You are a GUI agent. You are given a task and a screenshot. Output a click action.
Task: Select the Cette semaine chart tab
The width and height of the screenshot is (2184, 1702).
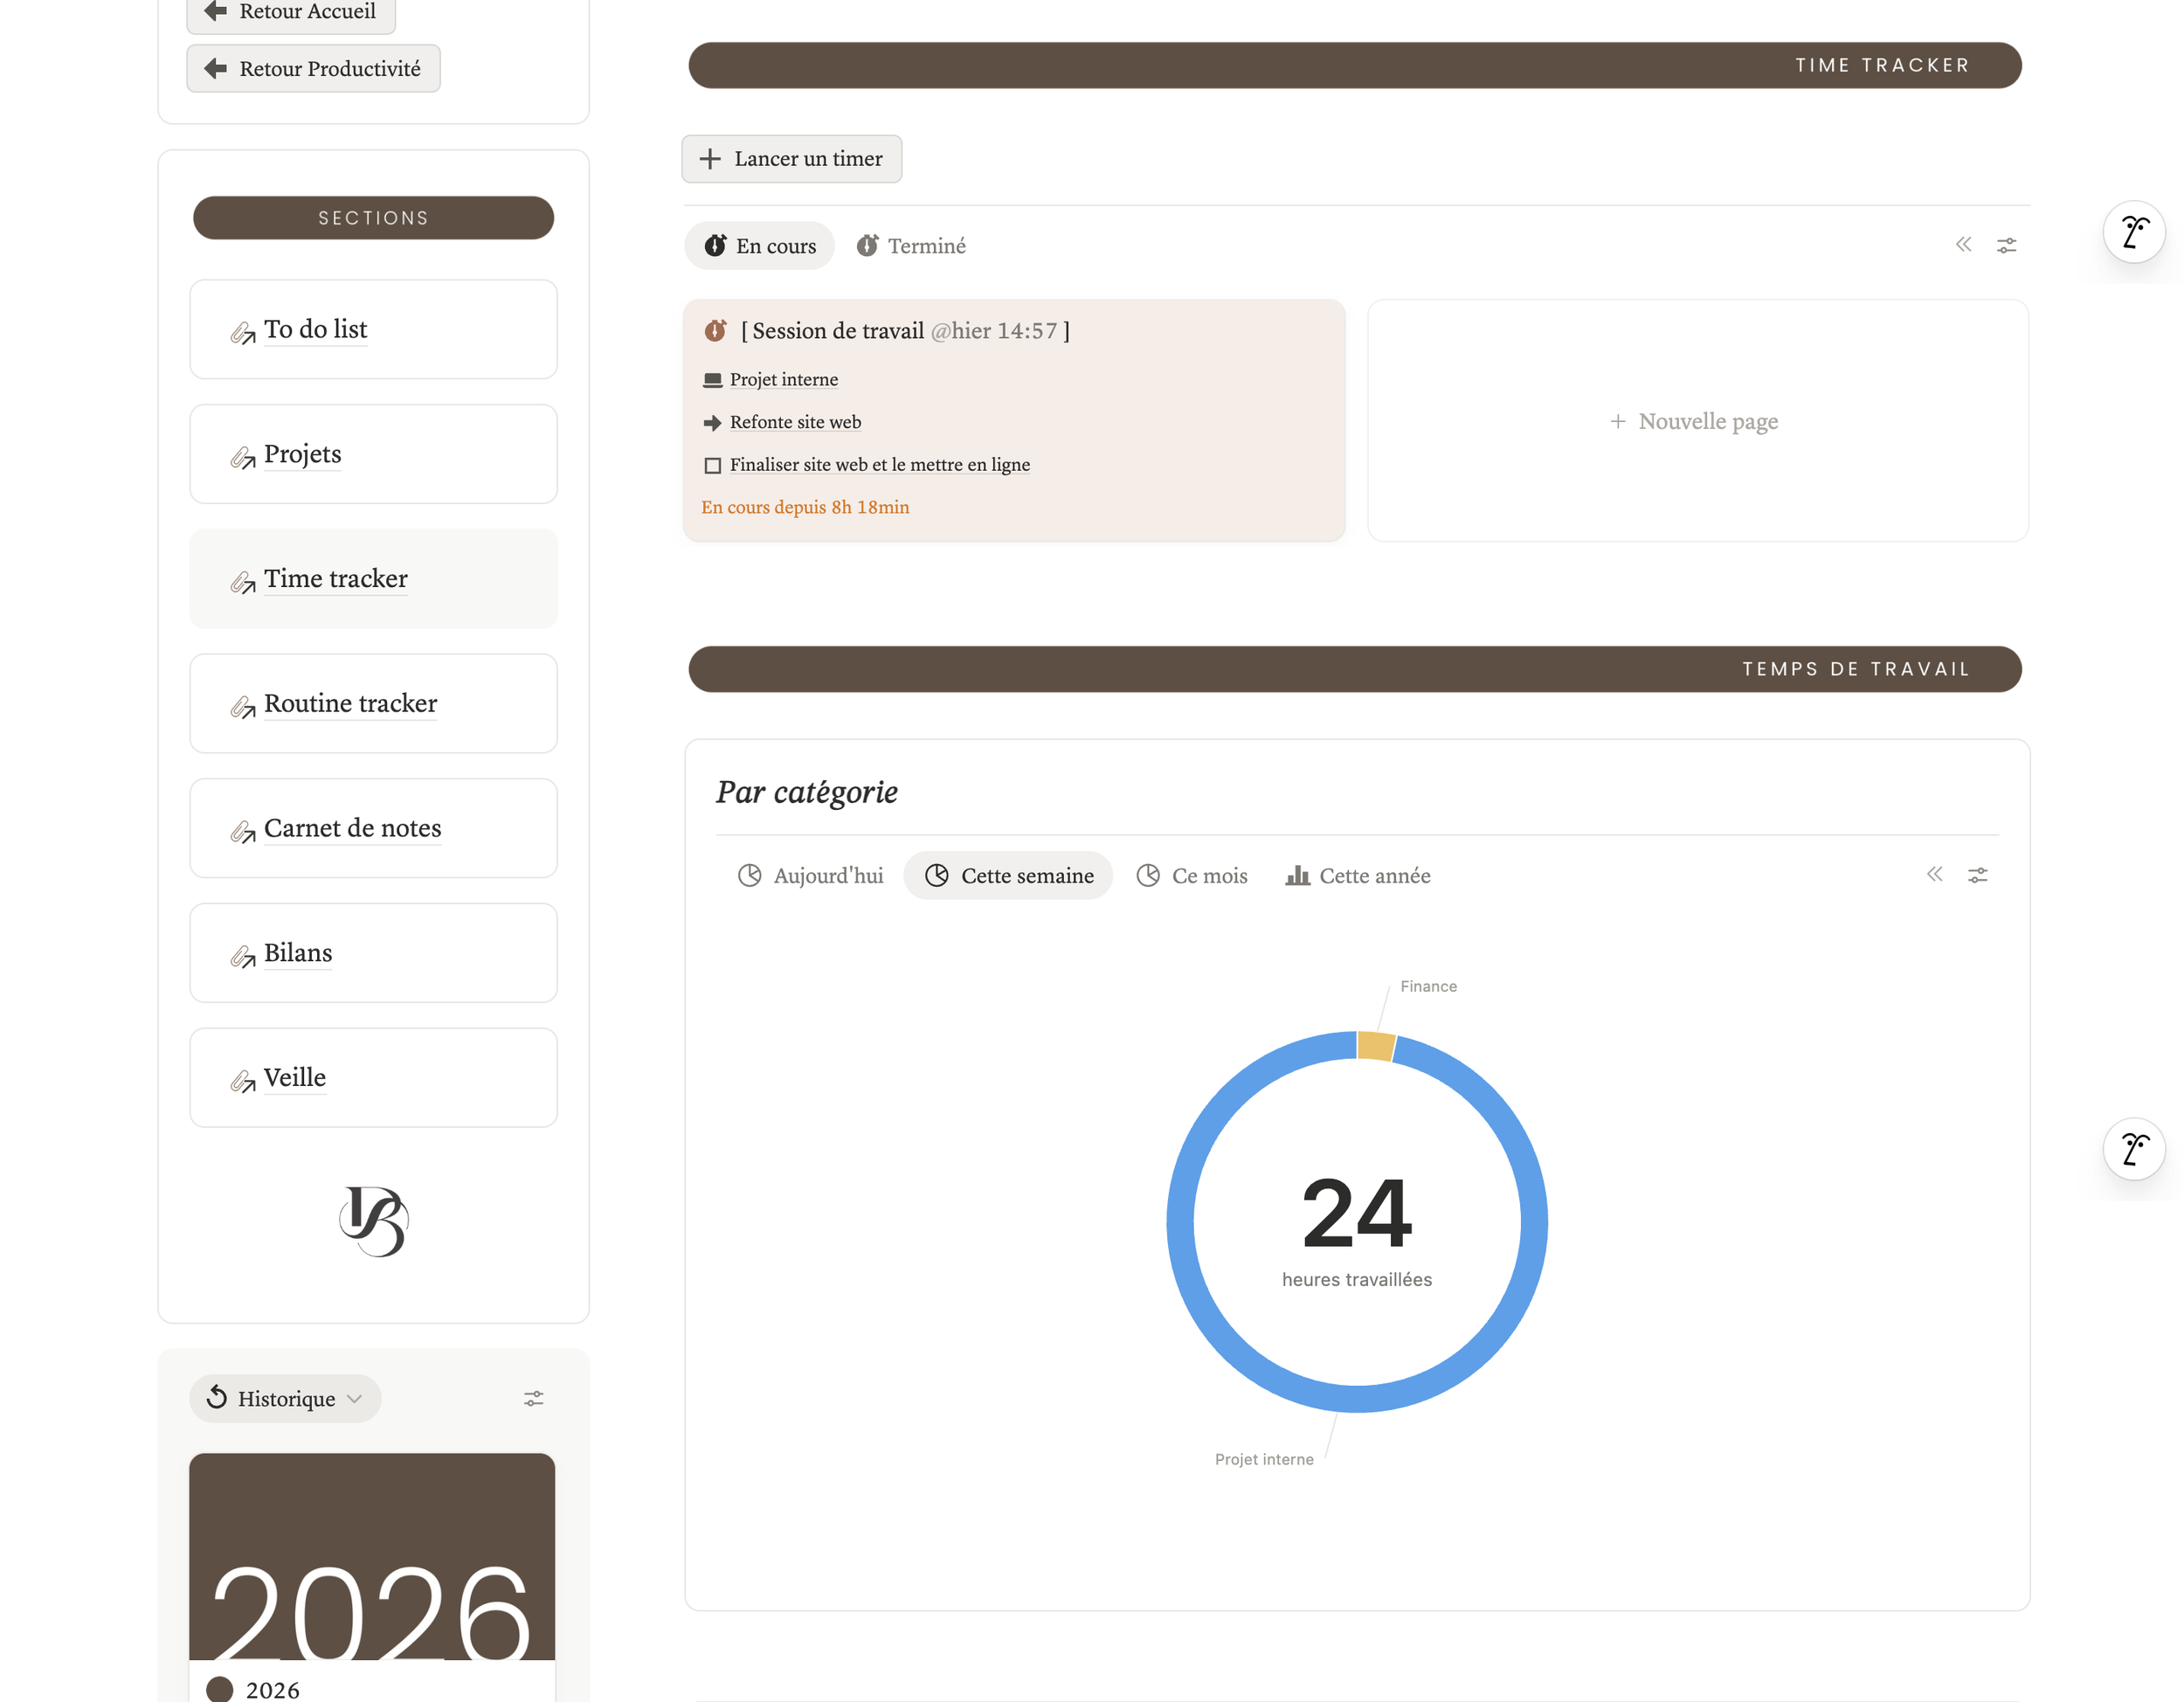coord(1008,876)
